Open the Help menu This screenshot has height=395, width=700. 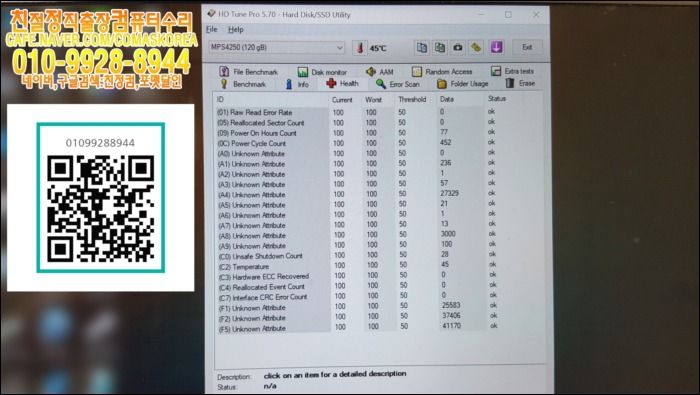236,29
